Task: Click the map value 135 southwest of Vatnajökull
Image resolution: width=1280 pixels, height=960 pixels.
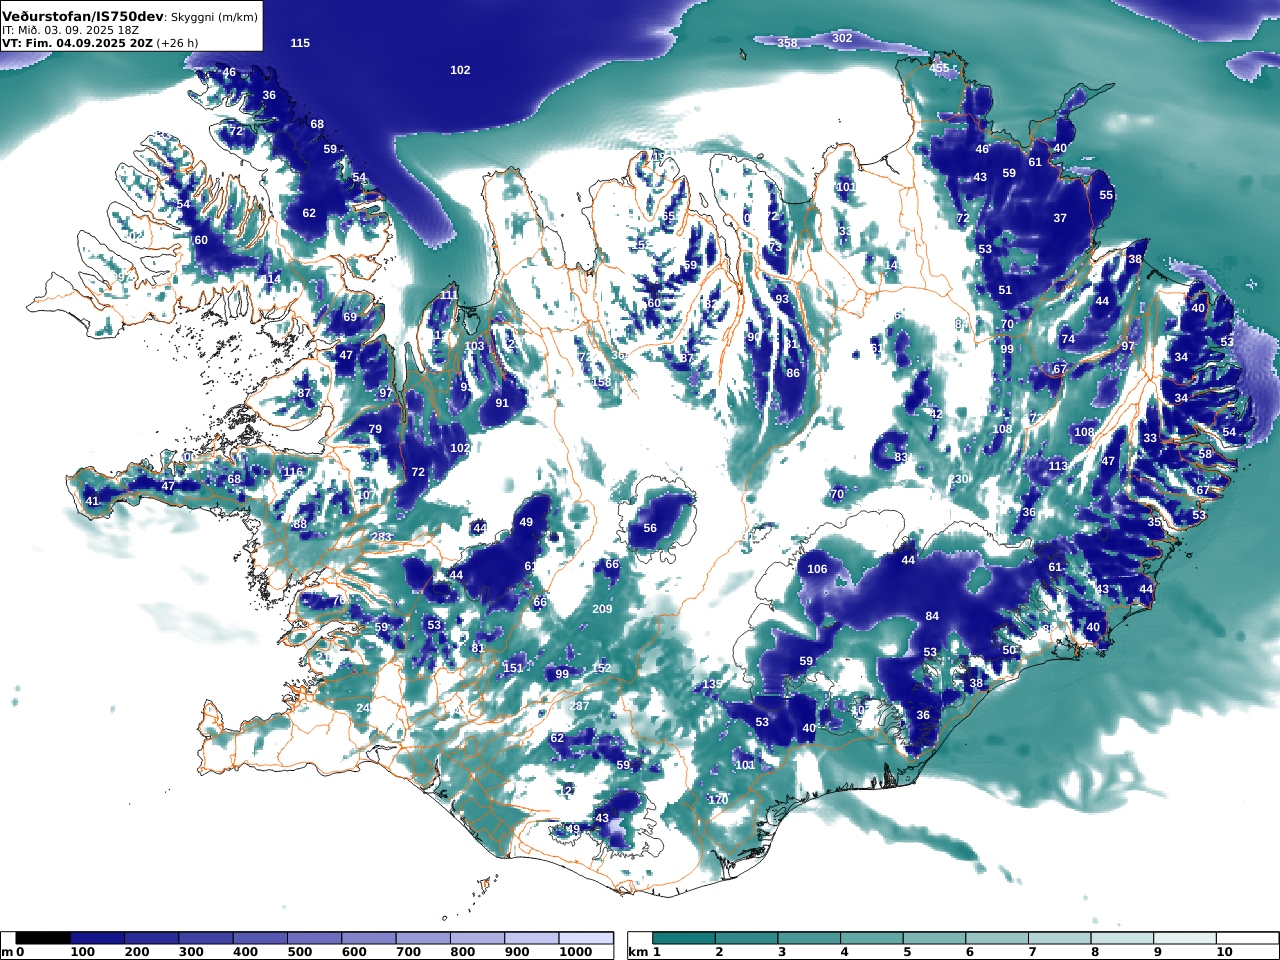Action: click(x=712, y=684)
